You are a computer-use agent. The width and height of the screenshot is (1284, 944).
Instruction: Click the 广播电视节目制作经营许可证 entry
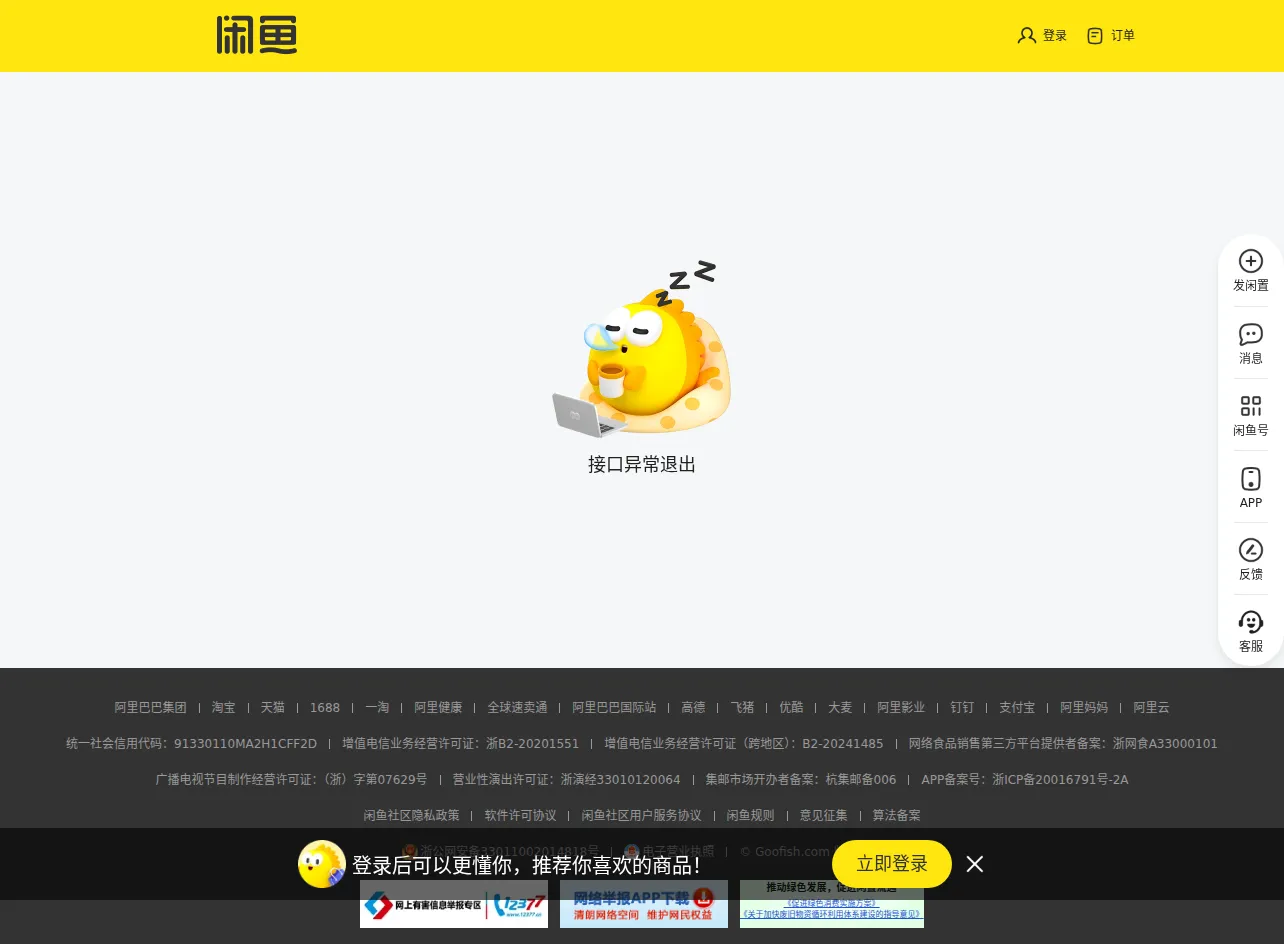click(291, 779)
